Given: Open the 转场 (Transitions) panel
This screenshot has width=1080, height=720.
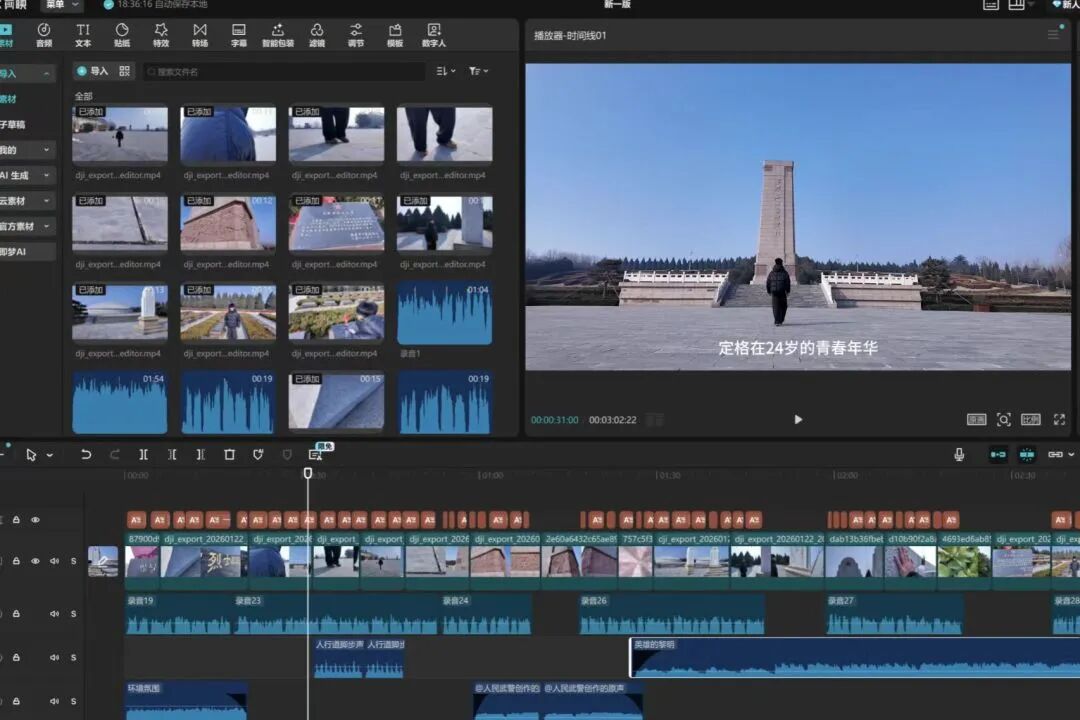Looking at the screenshot, I should 200,35.
